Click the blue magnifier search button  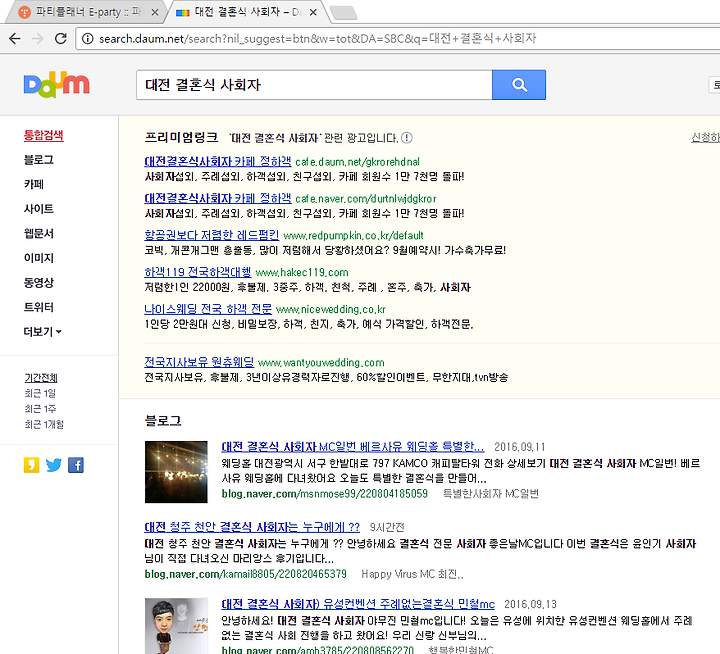[519, 85]
